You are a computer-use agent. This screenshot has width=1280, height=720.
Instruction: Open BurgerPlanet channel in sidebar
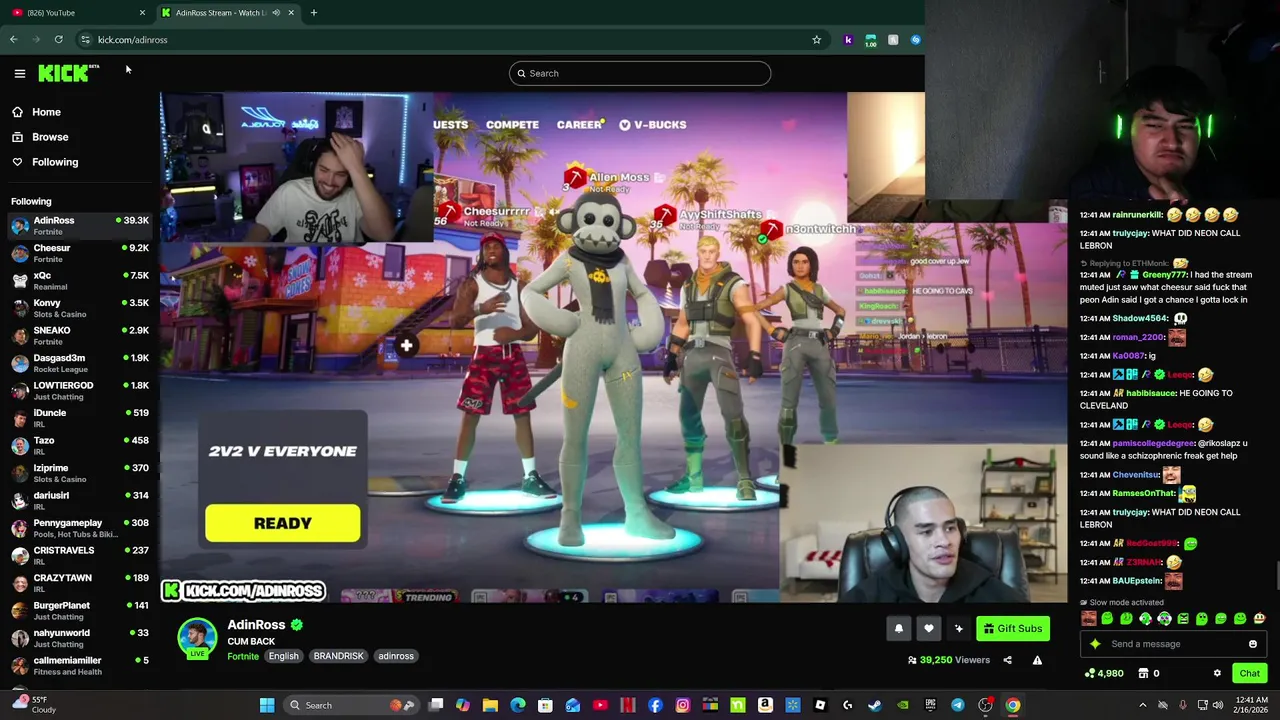click(x=80, y=611)
